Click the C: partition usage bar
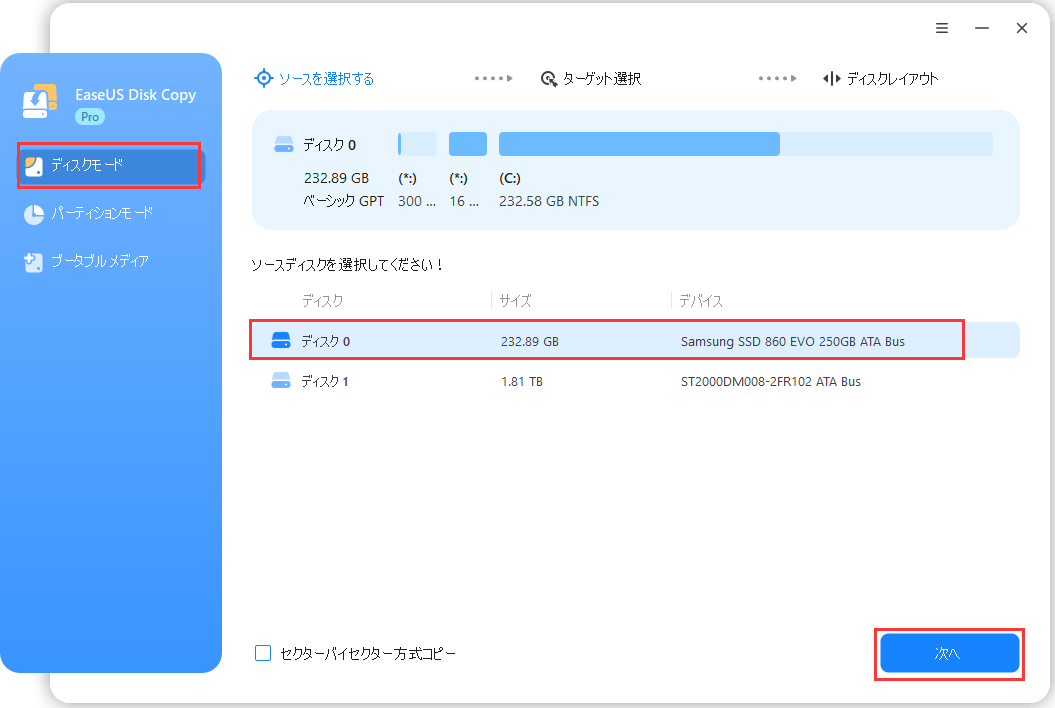Viewport: 1055px width, 708px height. point(745,144)
